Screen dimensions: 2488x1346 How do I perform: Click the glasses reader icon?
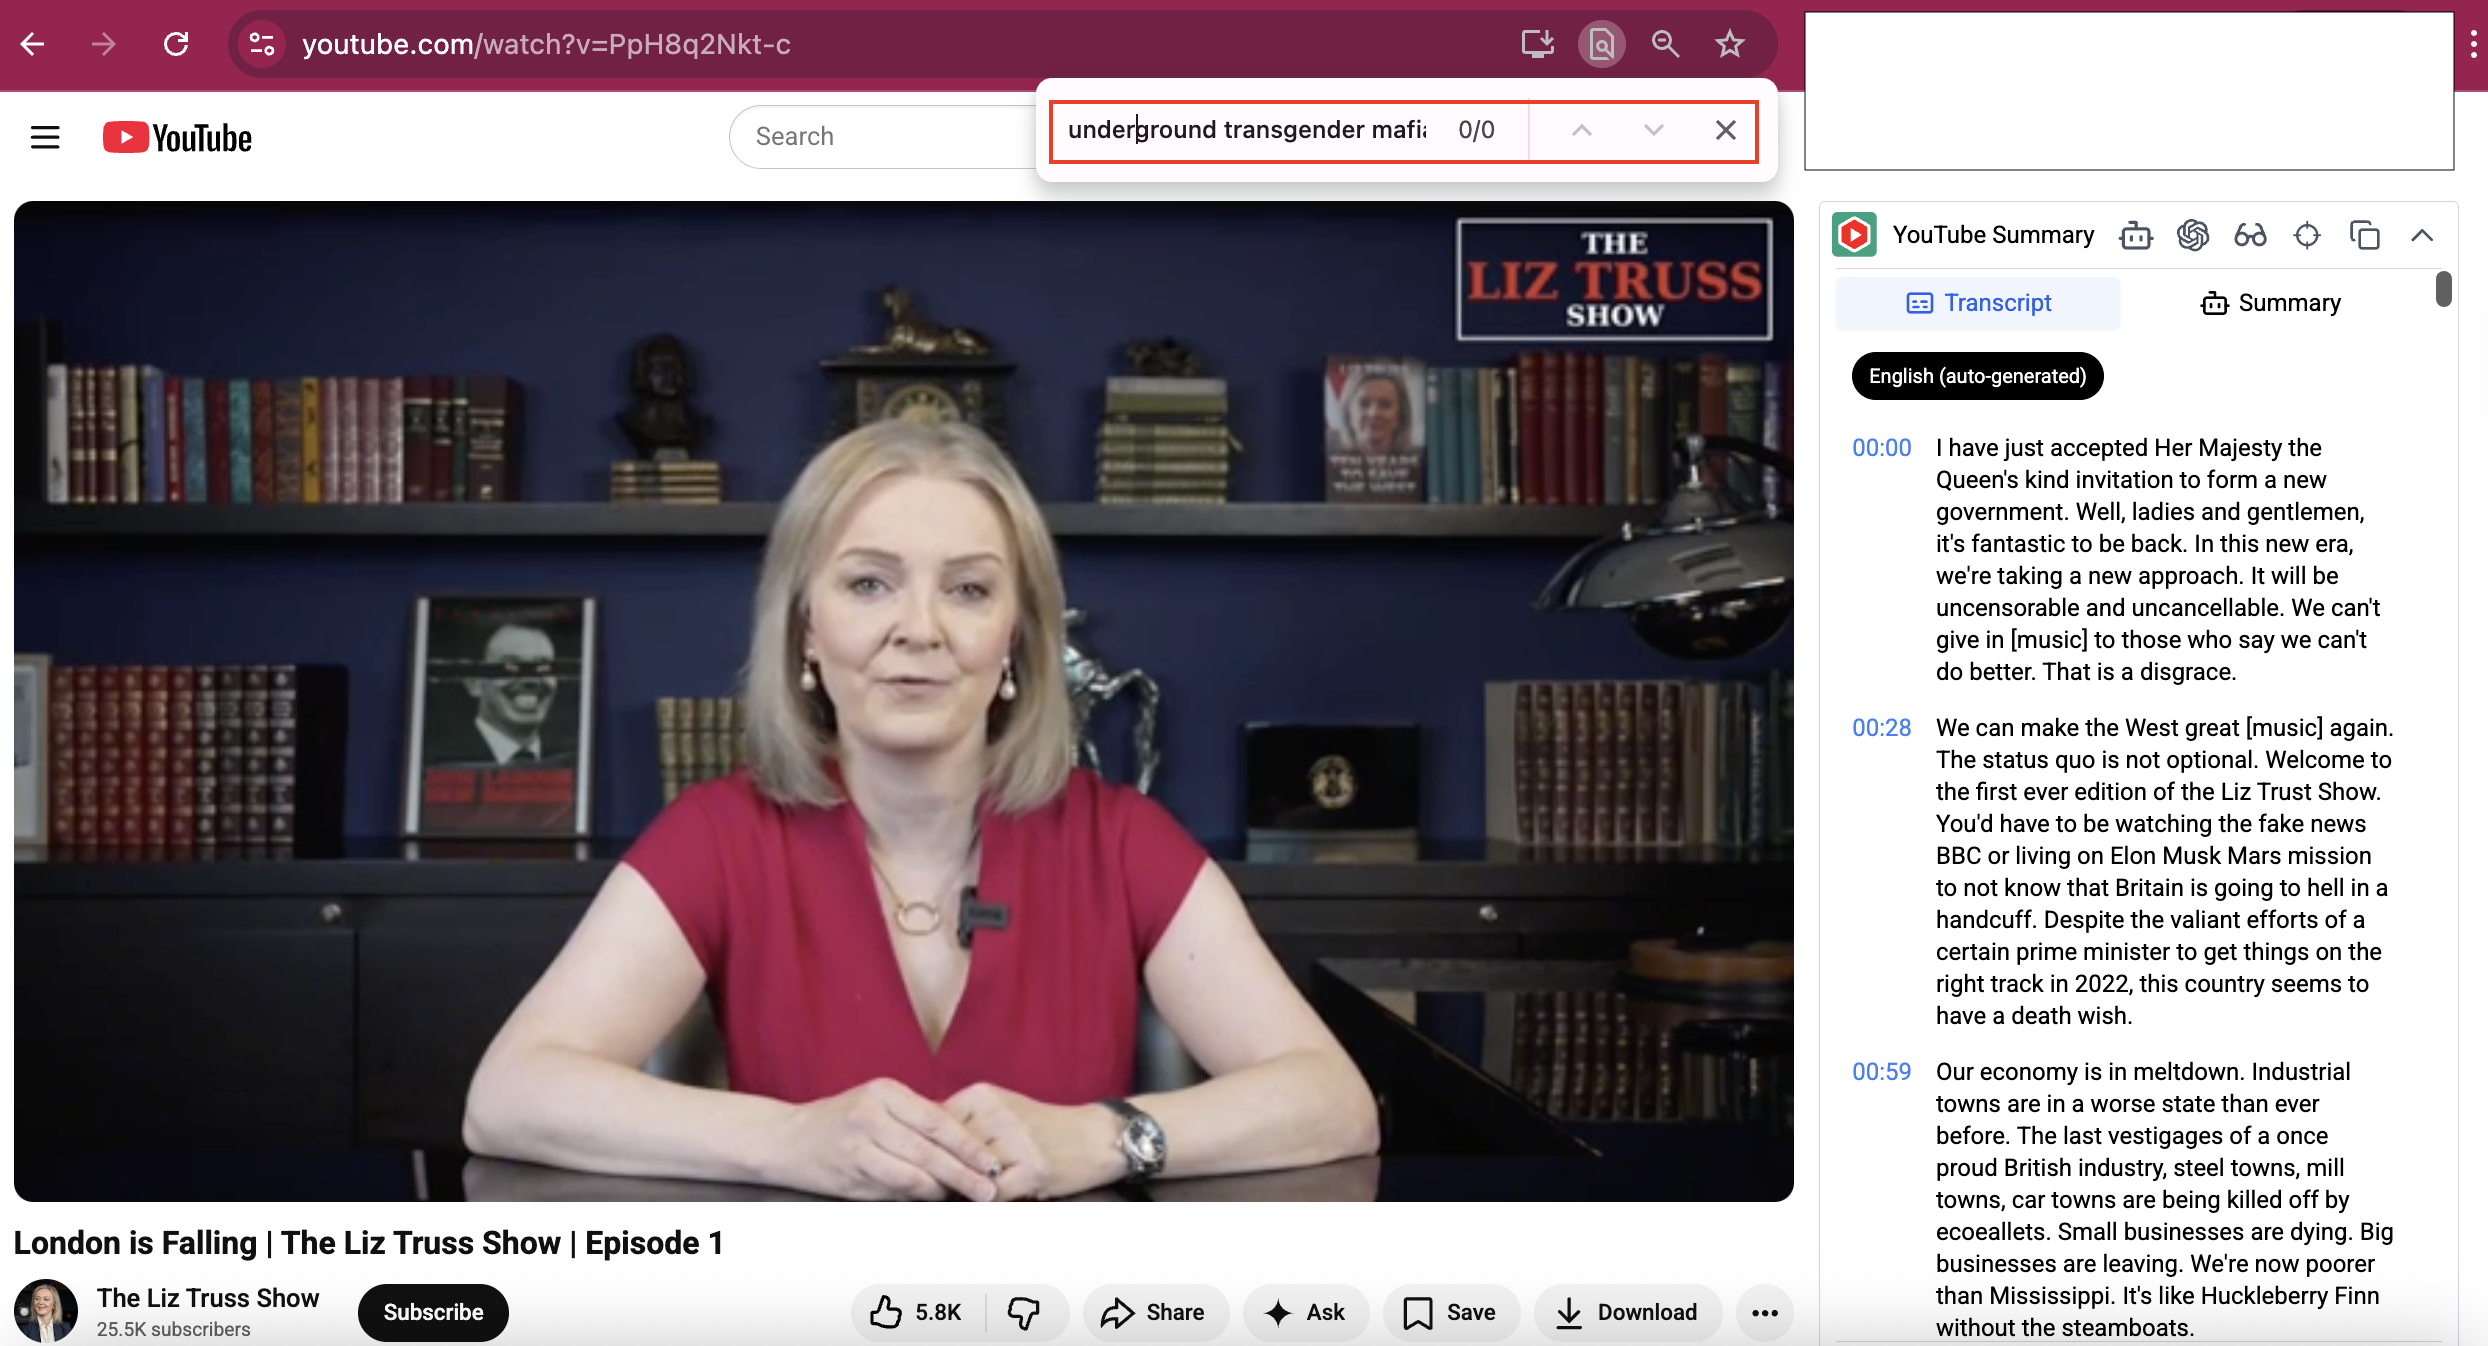point(2250,235)
